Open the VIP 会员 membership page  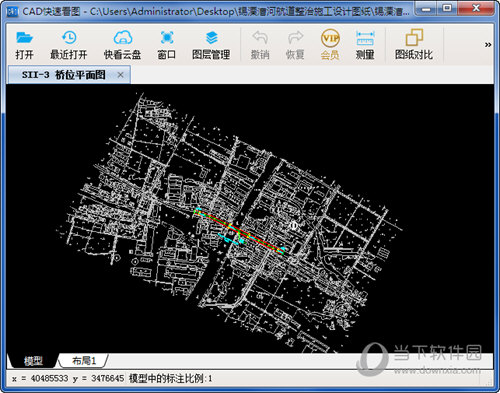[x=330, y=45]
